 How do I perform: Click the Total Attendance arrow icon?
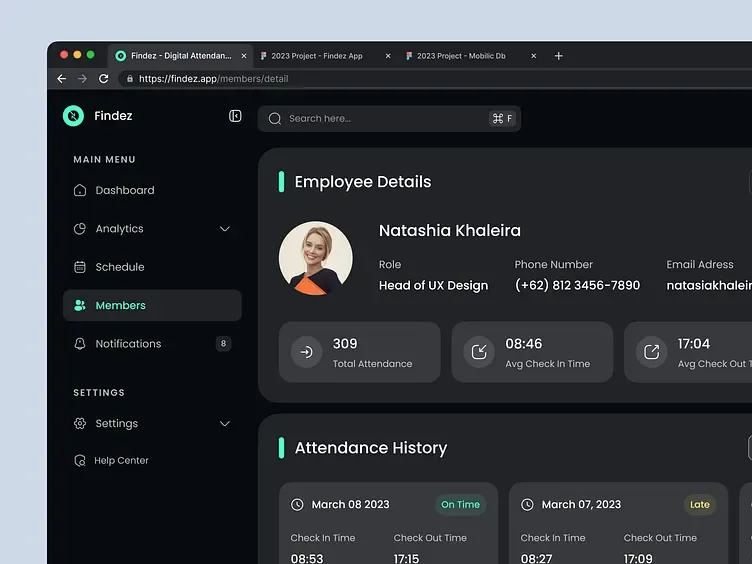click(x=306, y=352)
